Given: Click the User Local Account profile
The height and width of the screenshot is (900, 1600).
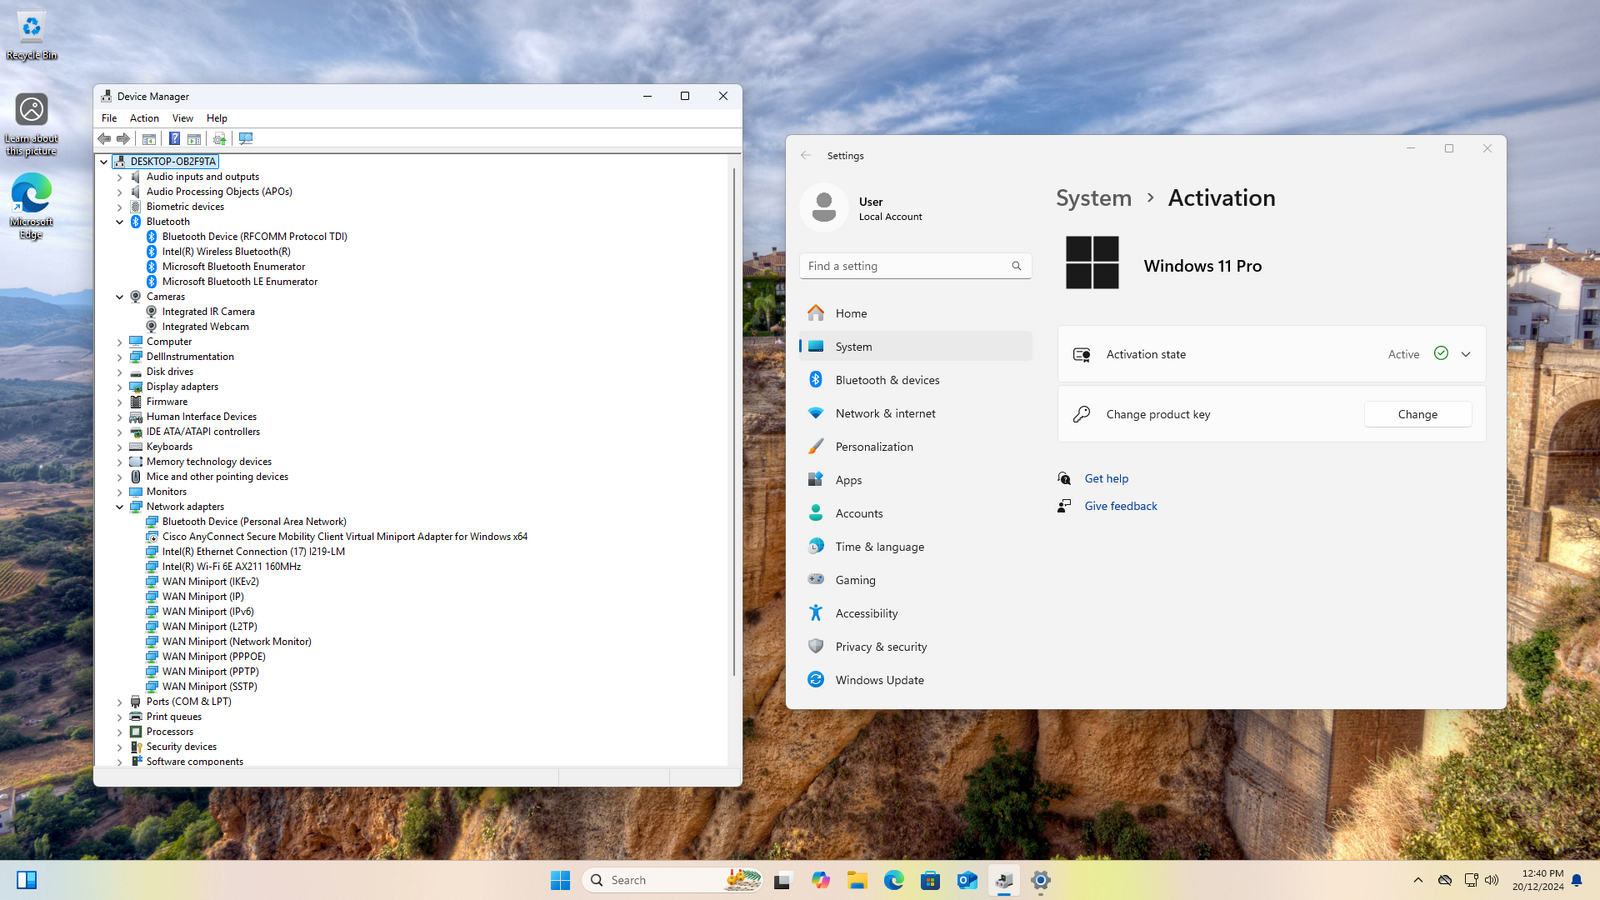Looking at the screenshot, I should tap(862, 208).
